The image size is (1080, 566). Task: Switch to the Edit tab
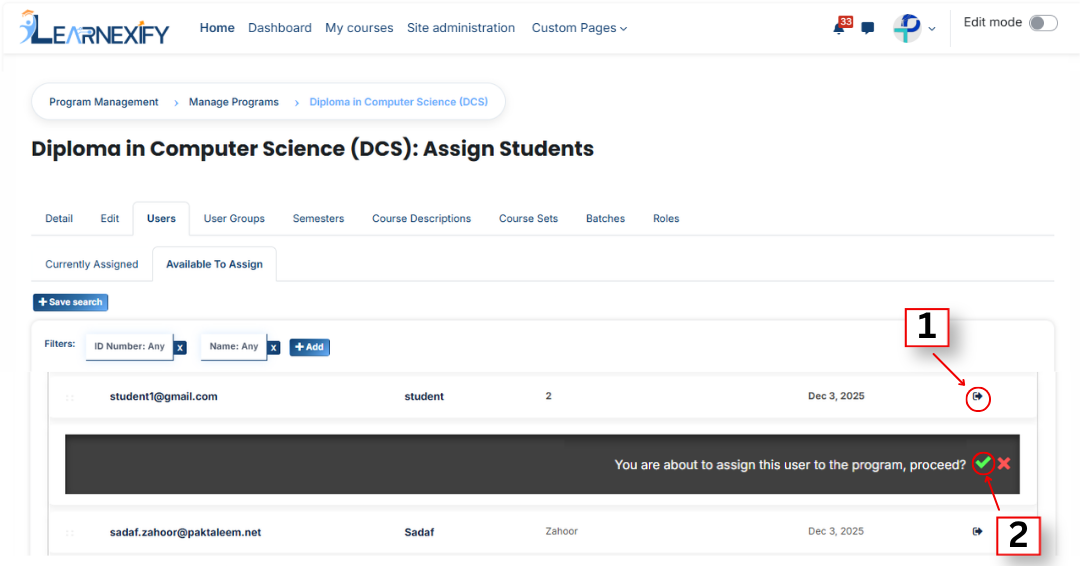[x=110, y=218]
